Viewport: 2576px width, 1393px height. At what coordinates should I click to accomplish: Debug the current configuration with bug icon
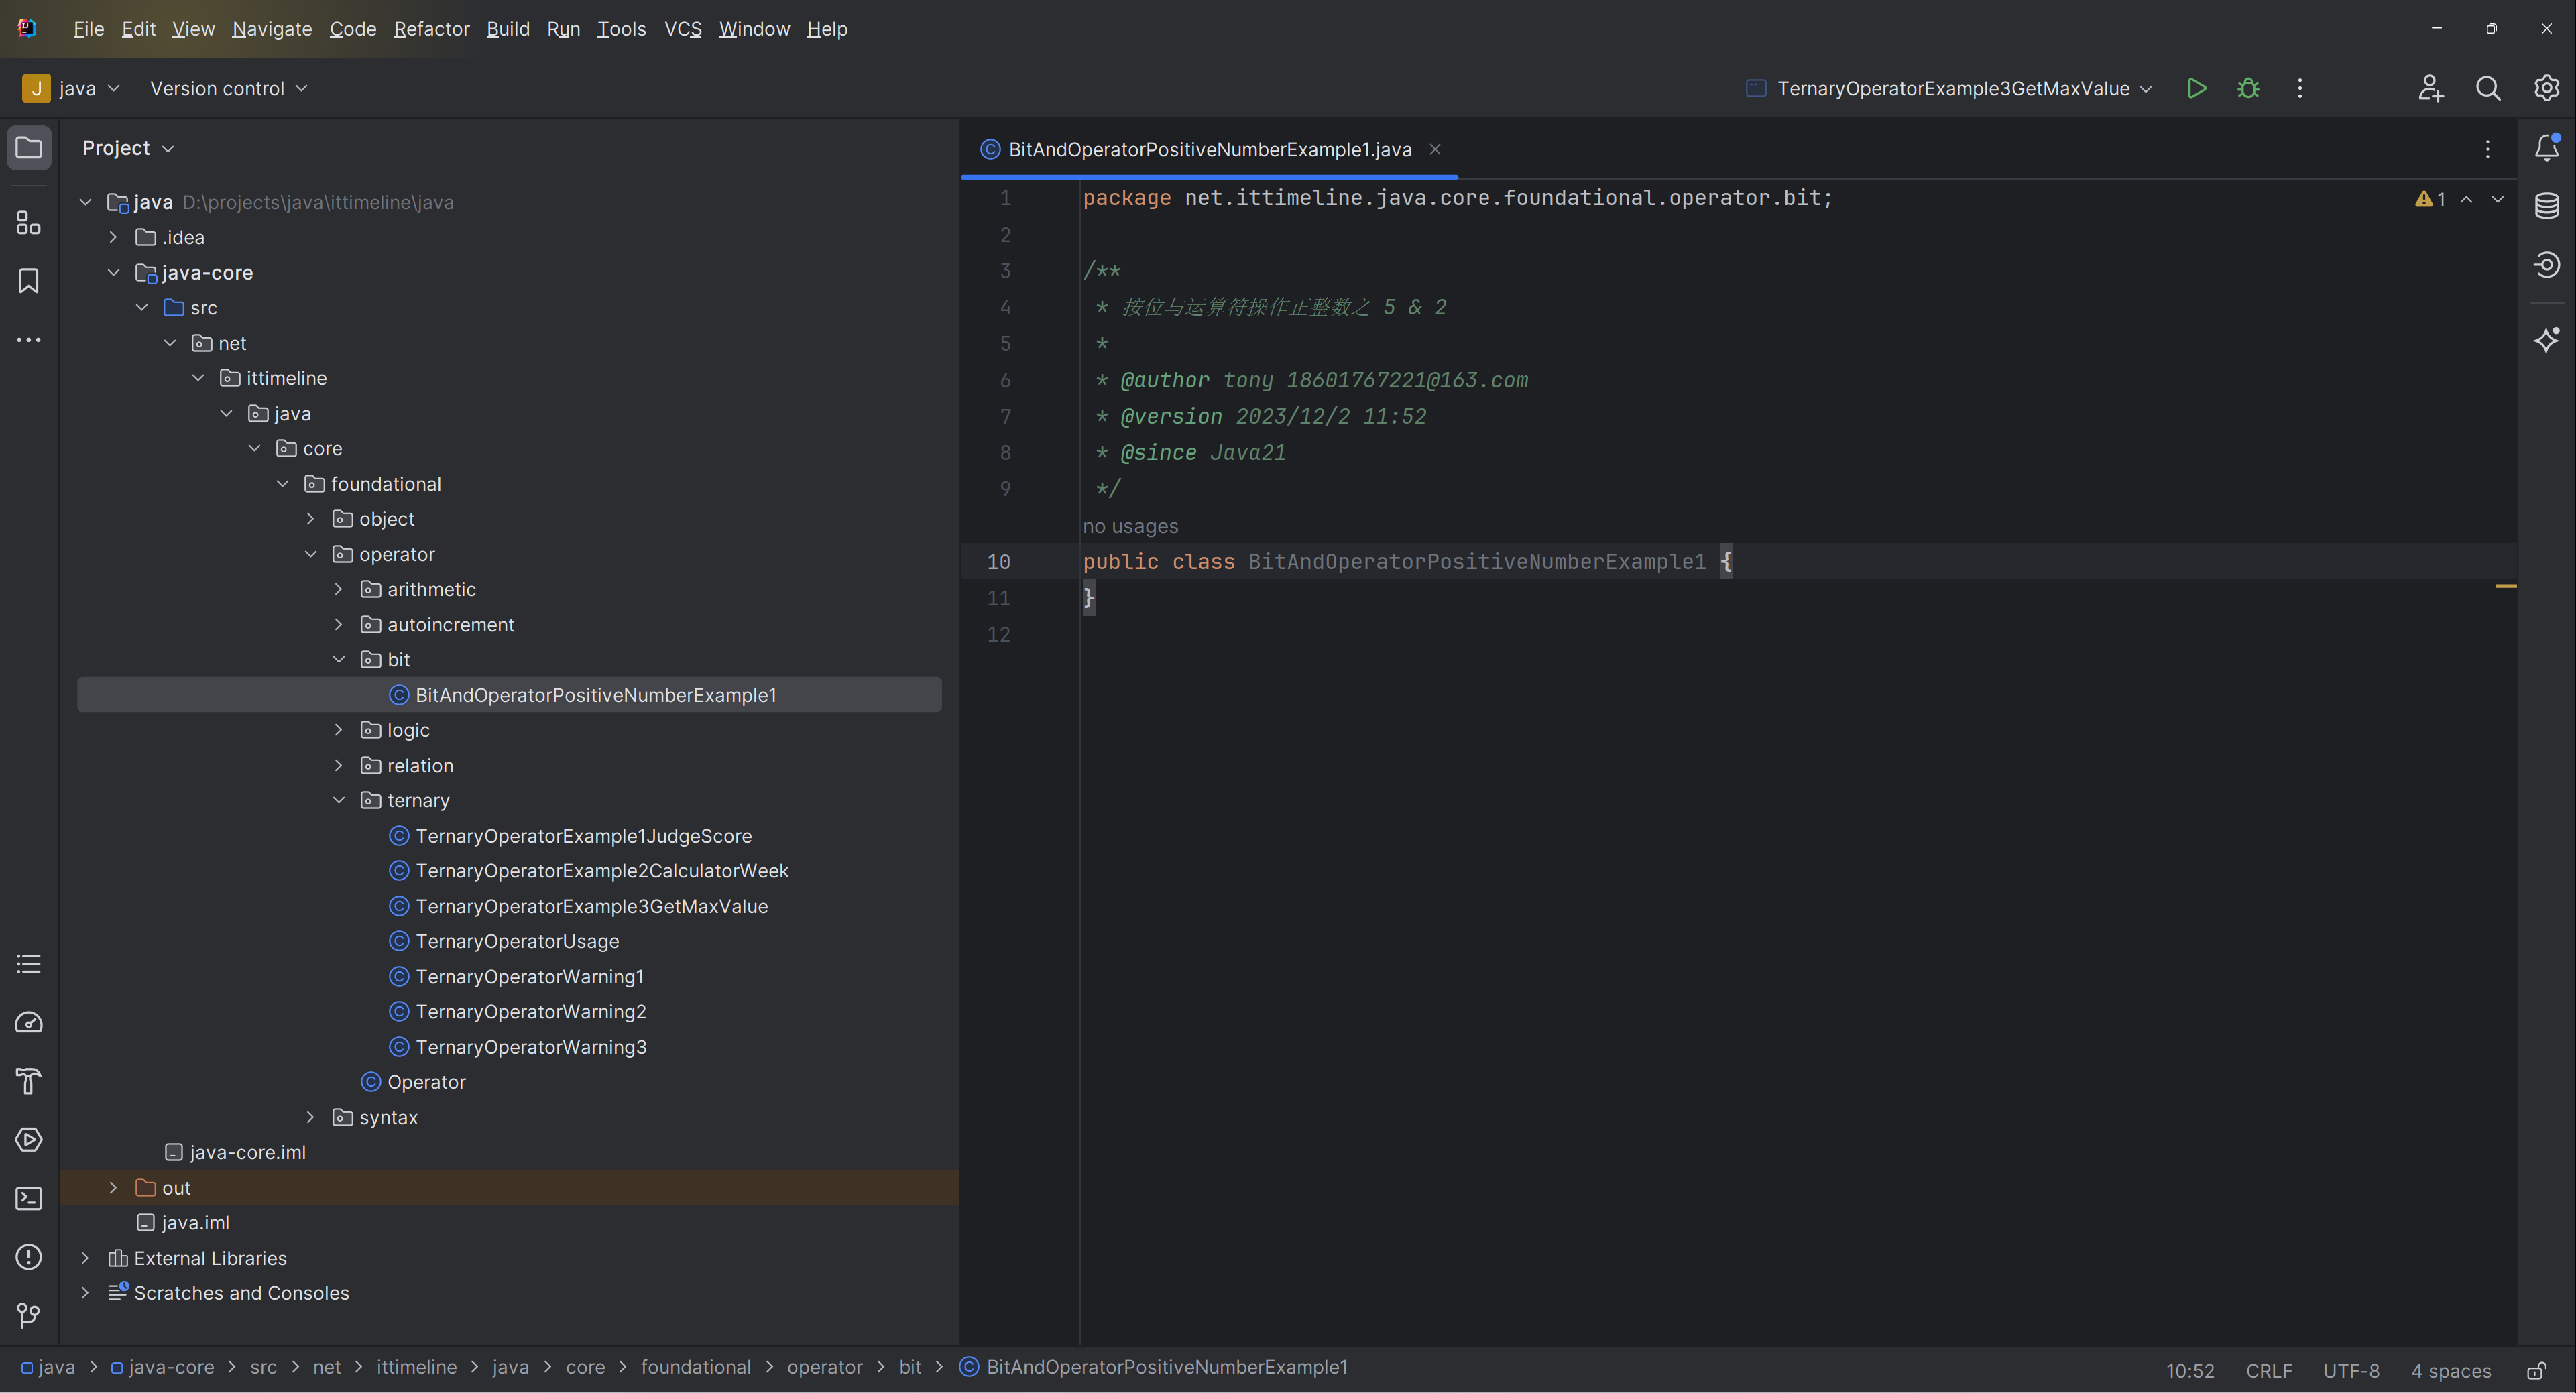point(2248,88)
